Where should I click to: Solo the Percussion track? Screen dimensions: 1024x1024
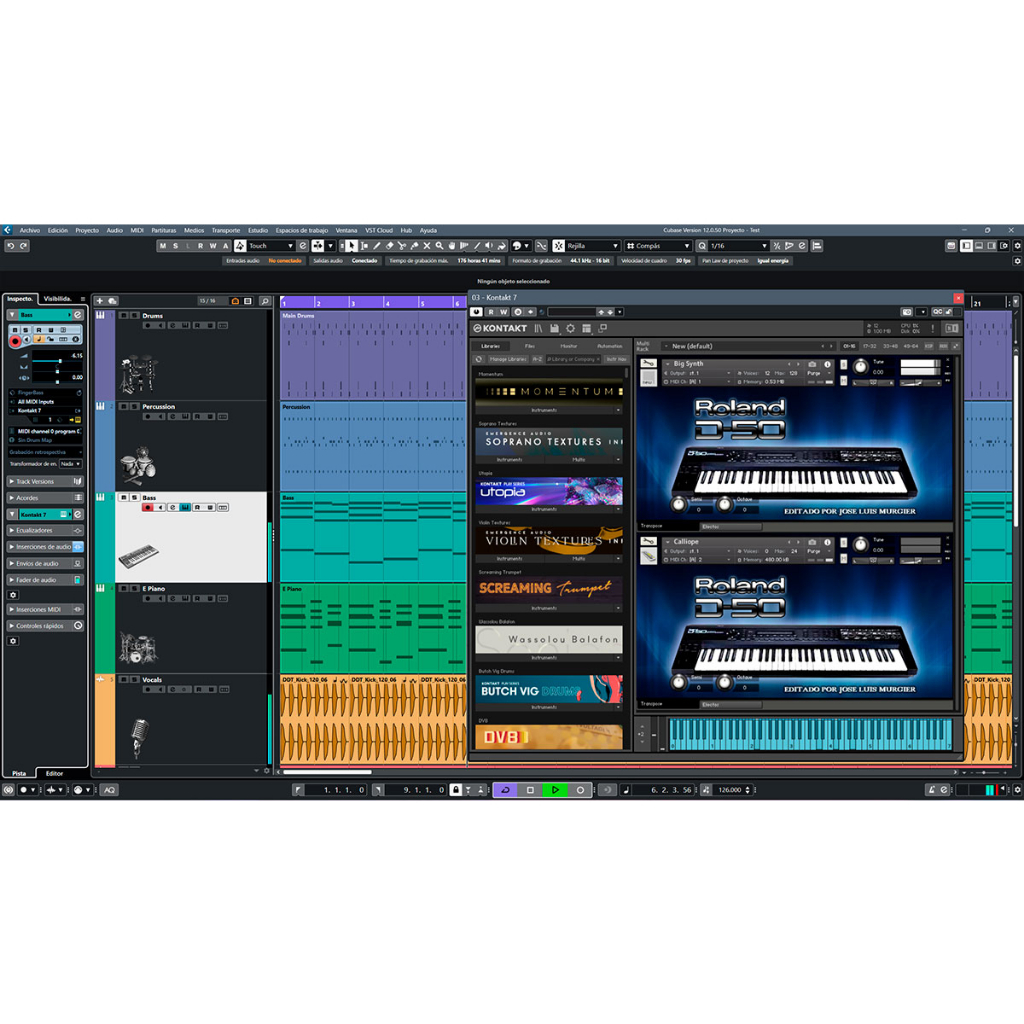pyautogui.click(x=134, y=407)
